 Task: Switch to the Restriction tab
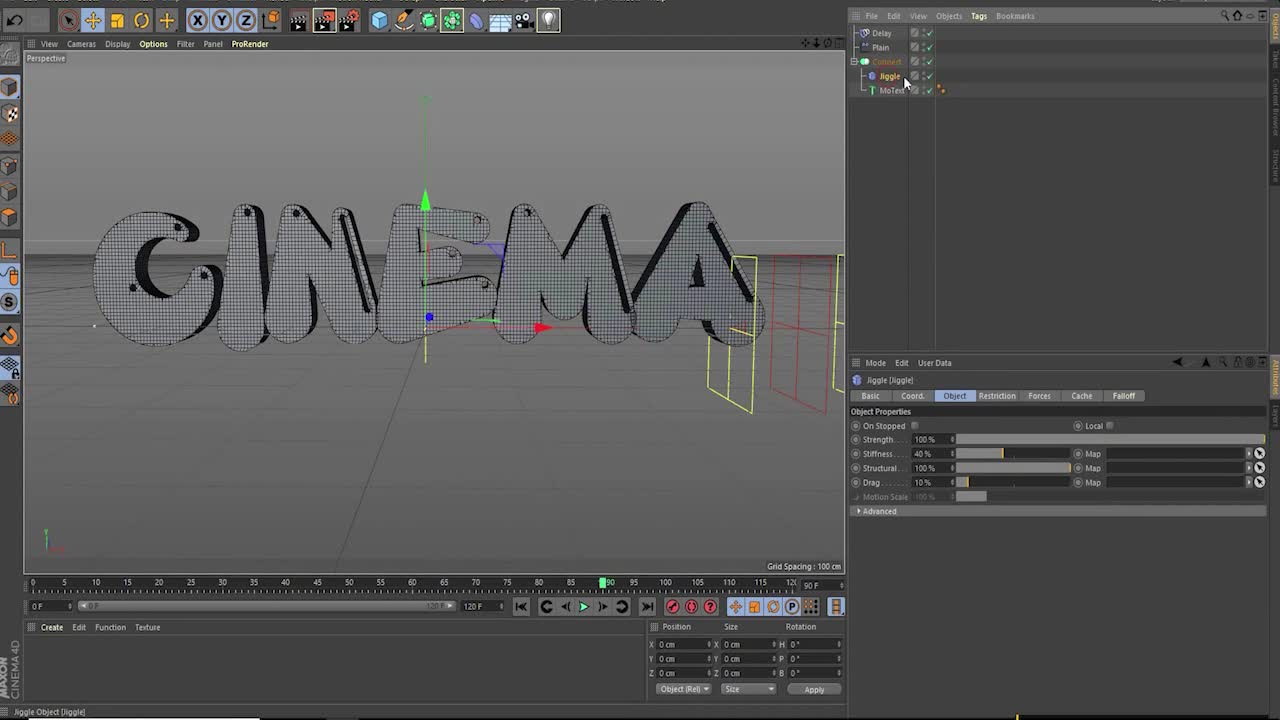coord(997,396)
